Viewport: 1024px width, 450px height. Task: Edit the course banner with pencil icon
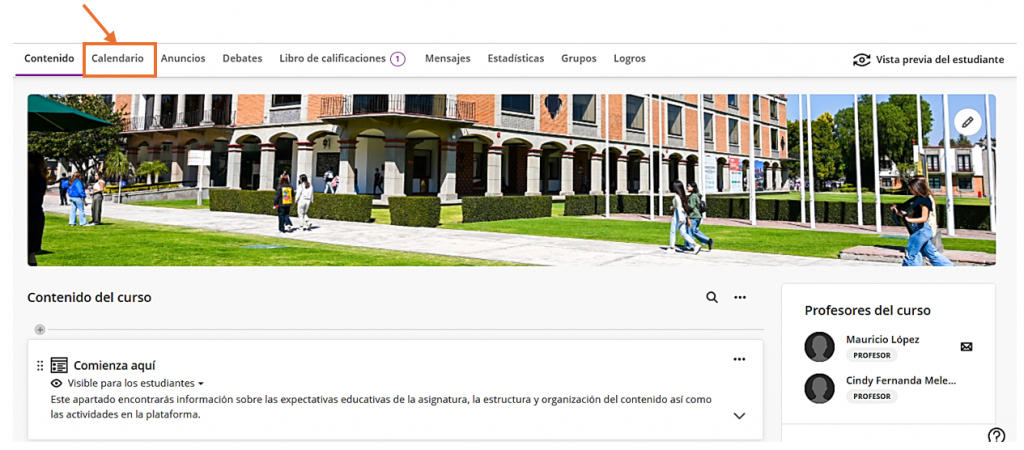click(x=967, y=121)
